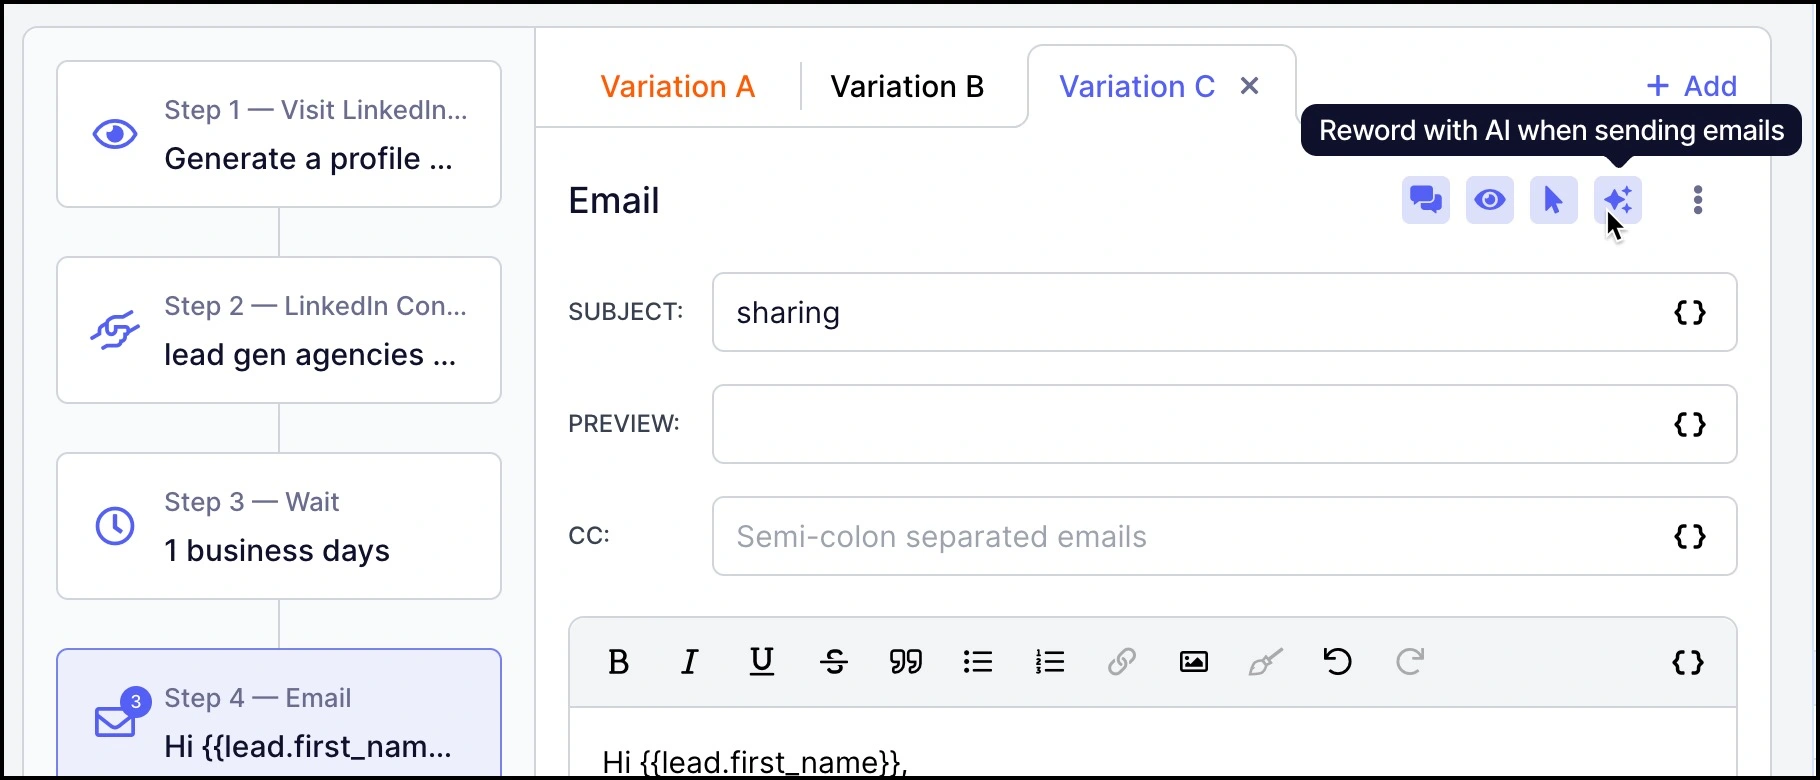The height and width of the screenshot is (780, 1820).
Task: Insert a numbered list
Action: coord(1049,662)
